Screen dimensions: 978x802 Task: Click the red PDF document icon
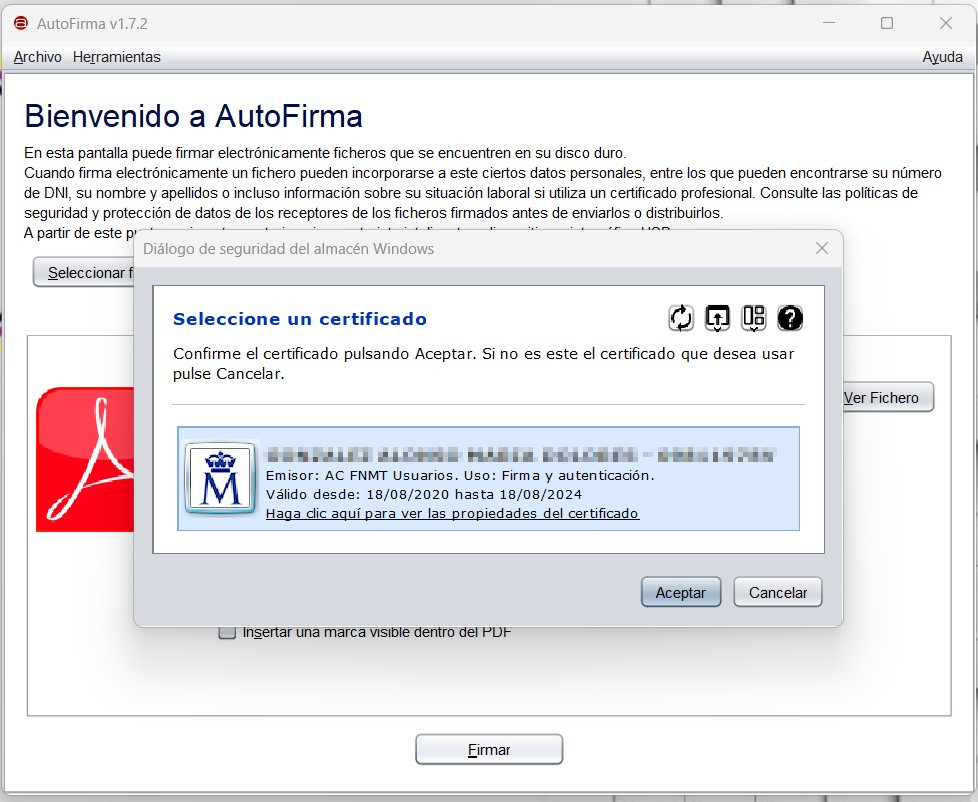pos(85,460)
